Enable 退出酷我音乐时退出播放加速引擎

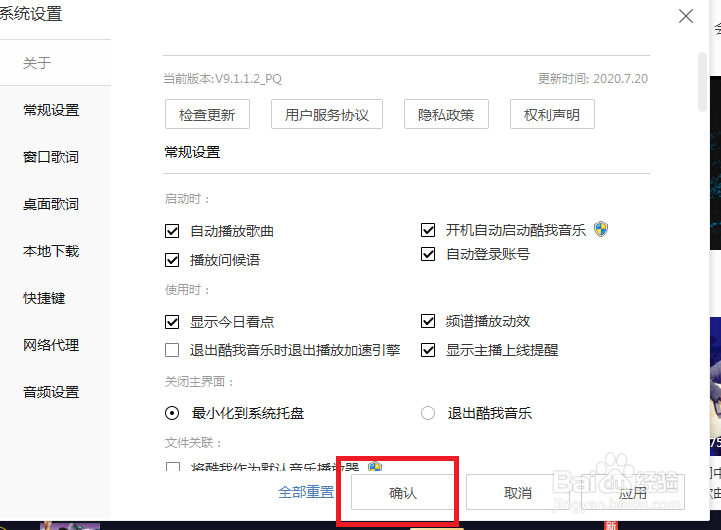[172, 350]
